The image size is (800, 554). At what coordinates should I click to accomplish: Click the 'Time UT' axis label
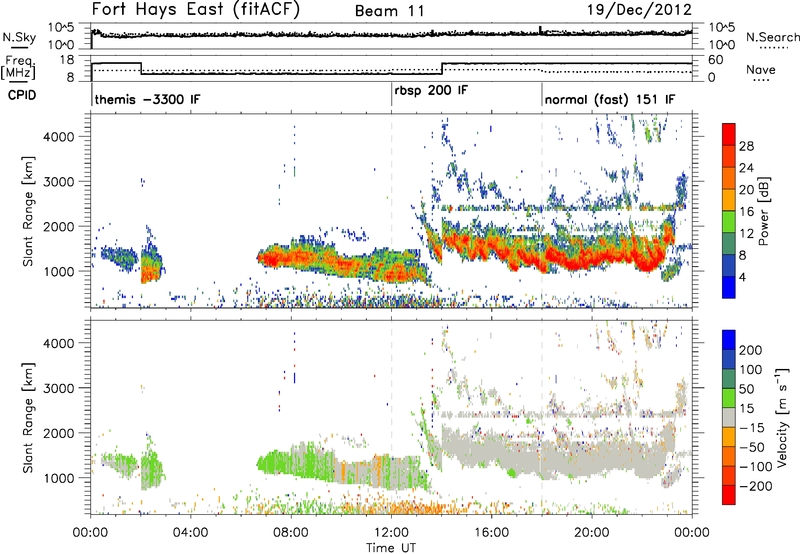(x=391, y=548)
